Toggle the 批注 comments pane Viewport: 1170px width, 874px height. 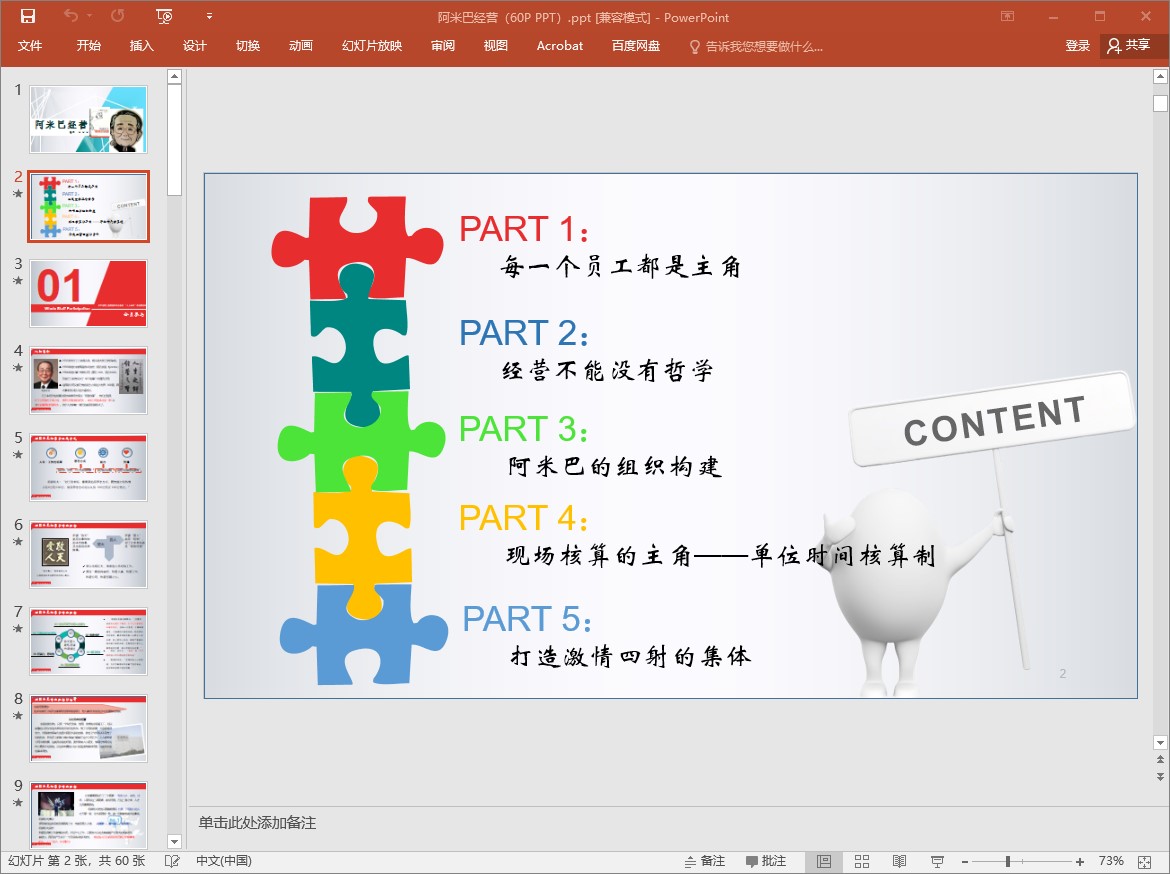765,861
